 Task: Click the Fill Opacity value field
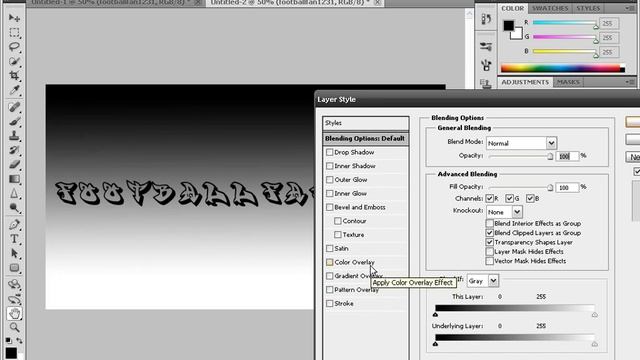click(x=567, y=187)
